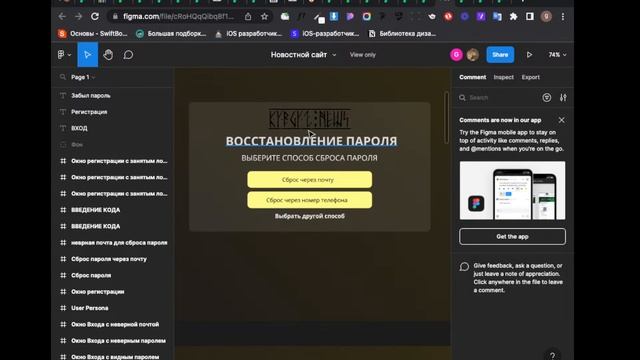640x360 pixels.
Task: Start the prototype Present play button
Action: tap(529, 55)
